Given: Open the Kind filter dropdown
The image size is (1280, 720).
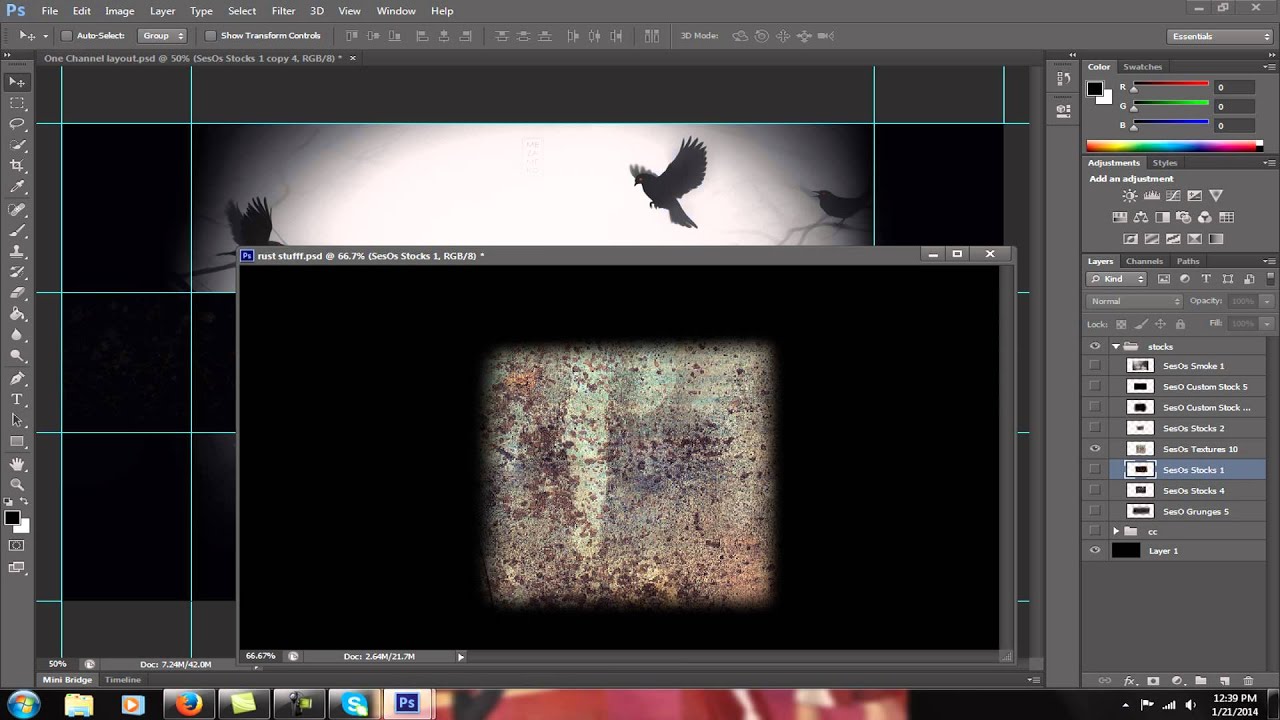Looking at the screenshot, I should [1118, 279].
